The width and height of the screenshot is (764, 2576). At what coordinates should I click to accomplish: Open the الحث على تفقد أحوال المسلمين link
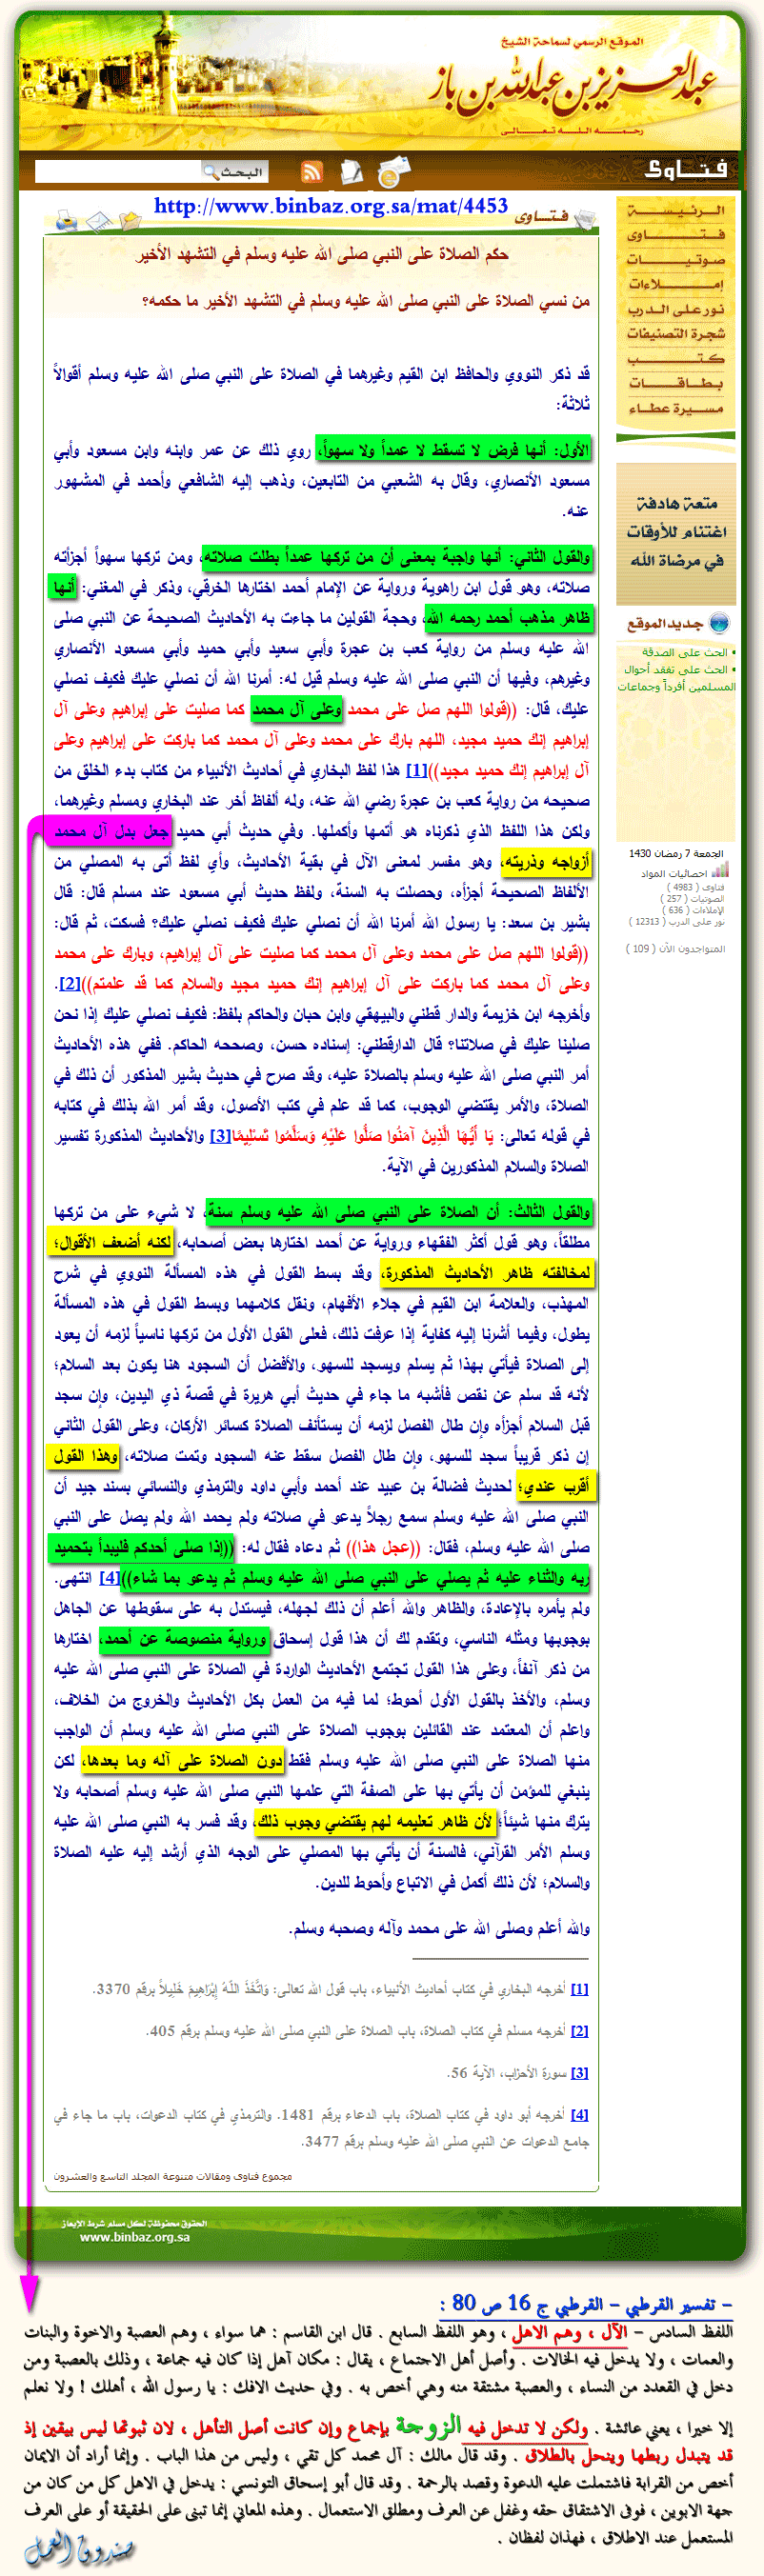pos(676,678)
